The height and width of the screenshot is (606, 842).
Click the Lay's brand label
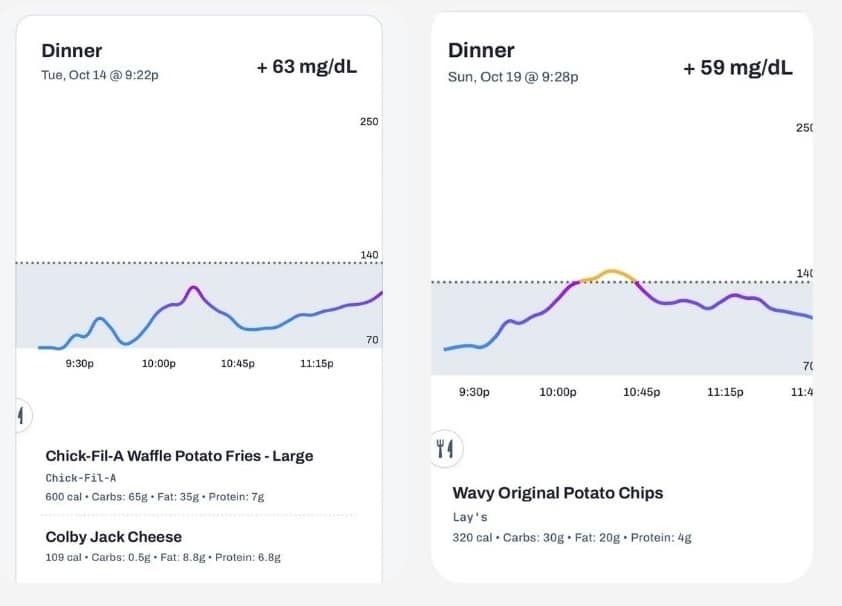tap(470, 517)
